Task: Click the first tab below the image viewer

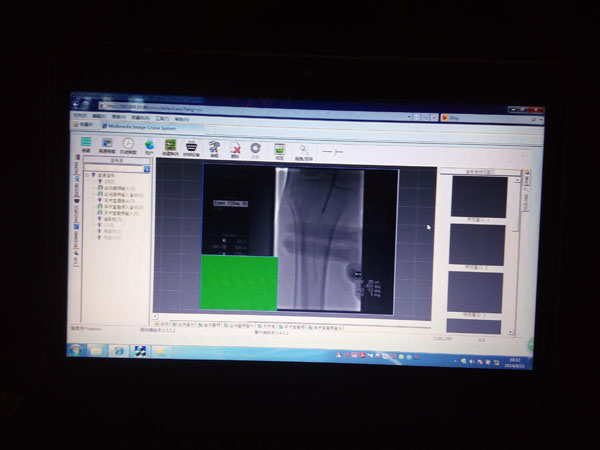Action: click(x=163, y=324)
